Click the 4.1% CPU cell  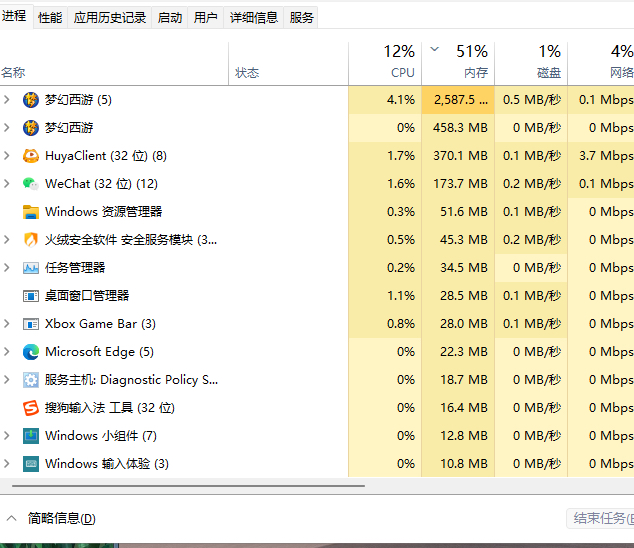pos(385,99)
